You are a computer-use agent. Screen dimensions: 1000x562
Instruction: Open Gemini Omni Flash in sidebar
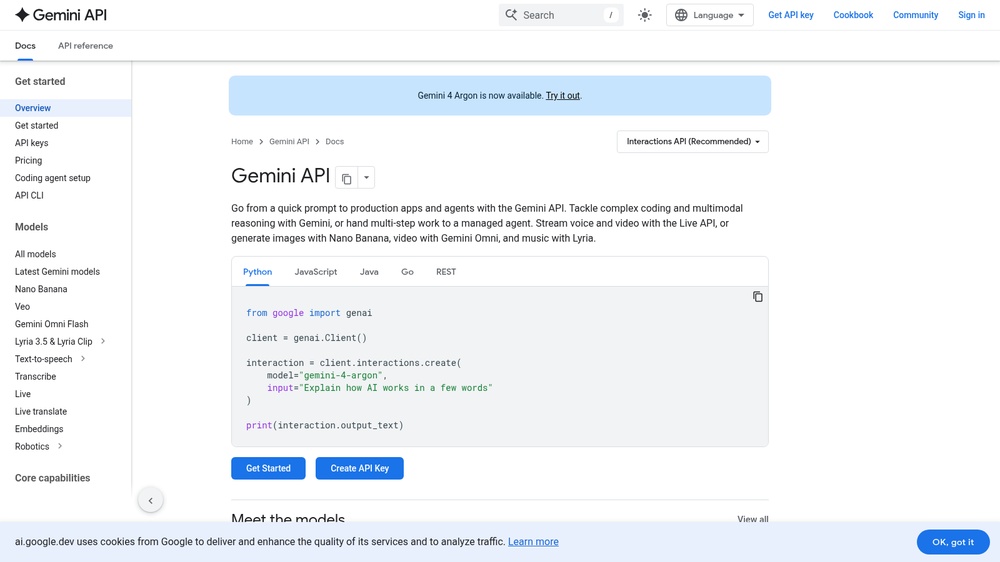click(x=52, y=324)
